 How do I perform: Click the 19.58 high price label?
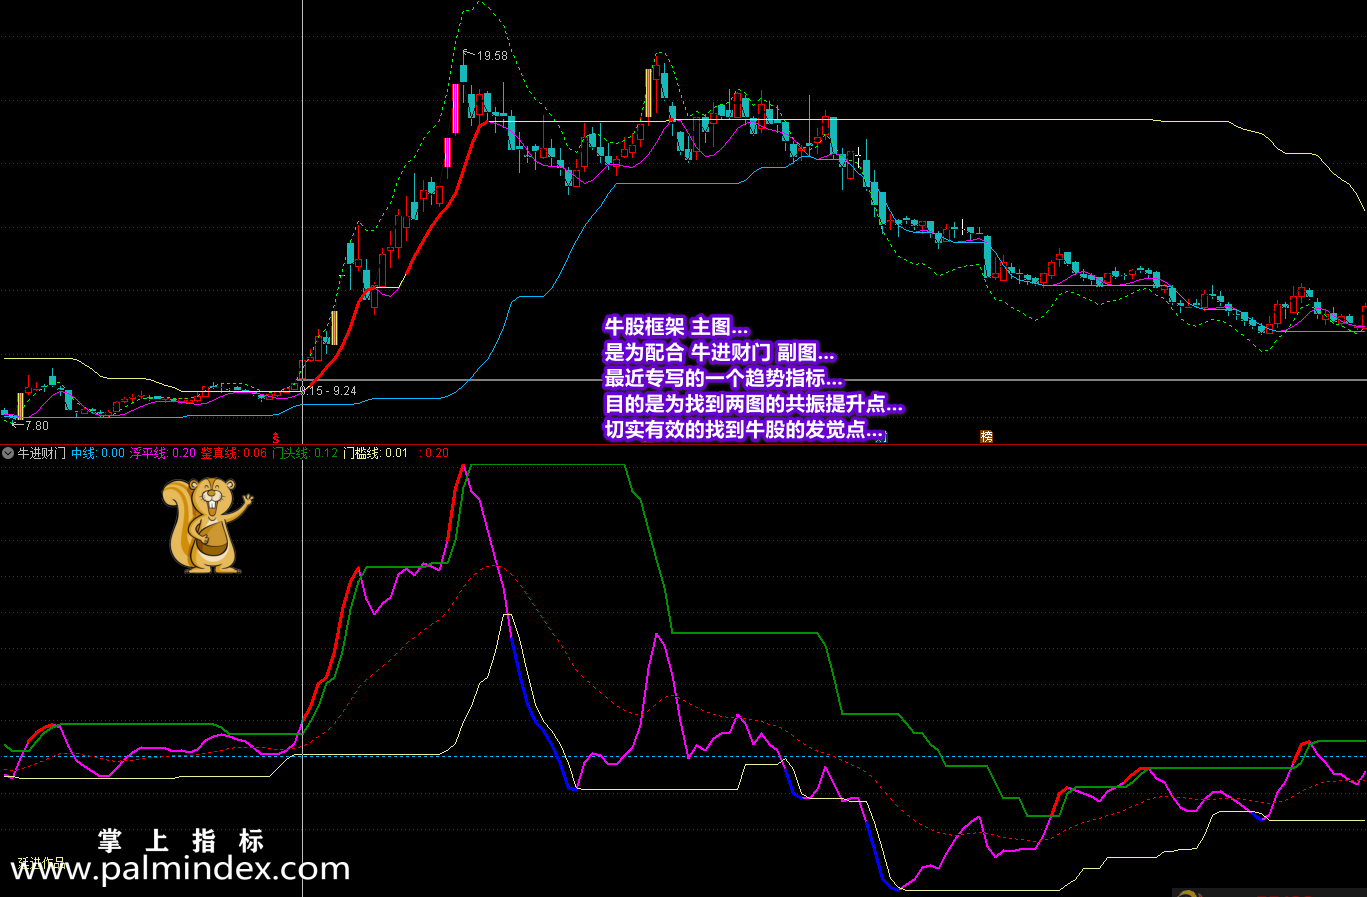tap(492, 56)
